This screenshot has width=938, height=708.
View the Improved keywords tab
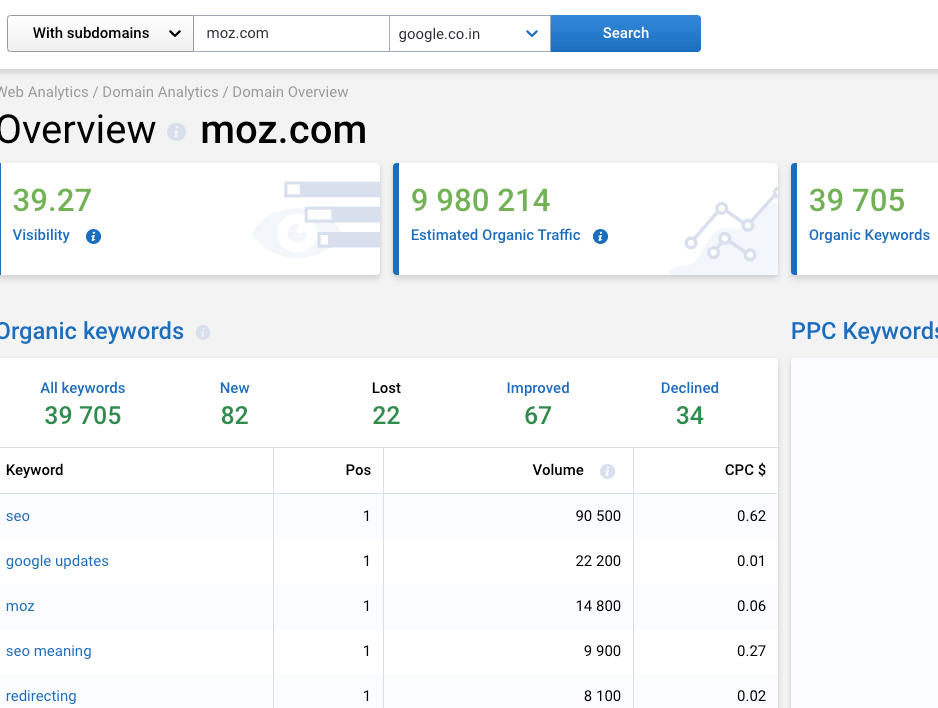point(538,403)
